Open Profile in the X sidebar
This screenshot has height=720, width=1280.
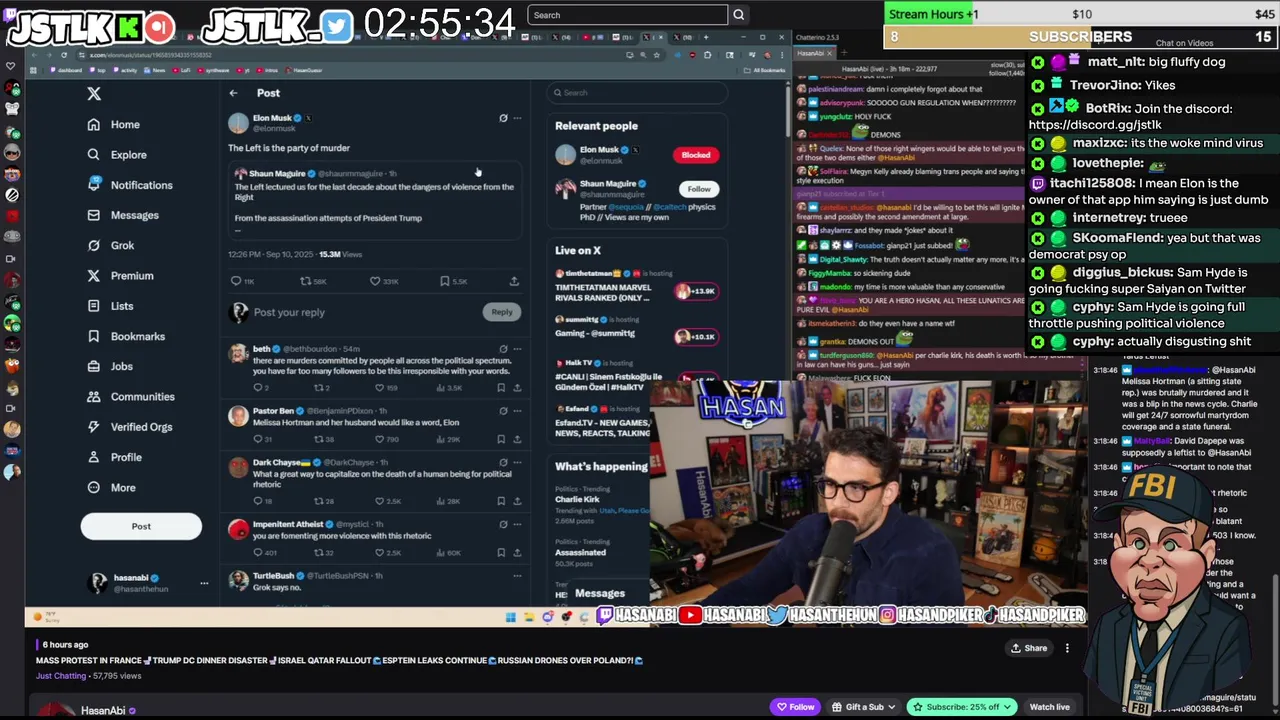click(x=114, y=457)
